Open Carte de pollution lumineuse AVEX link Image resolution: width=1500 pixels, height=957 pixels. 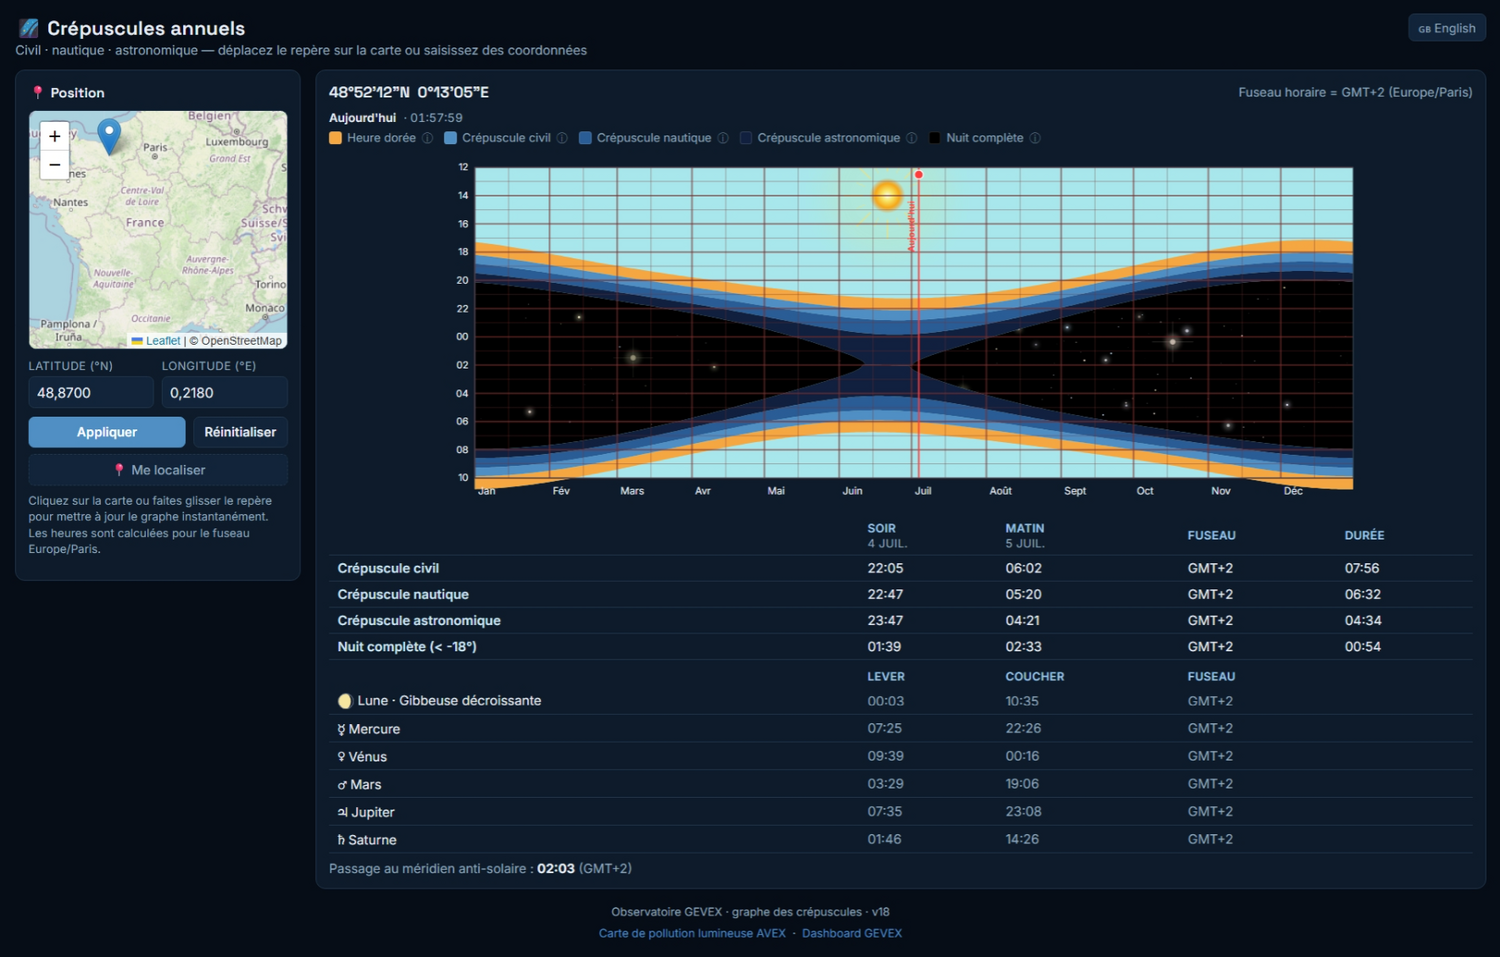pos(692,933)
